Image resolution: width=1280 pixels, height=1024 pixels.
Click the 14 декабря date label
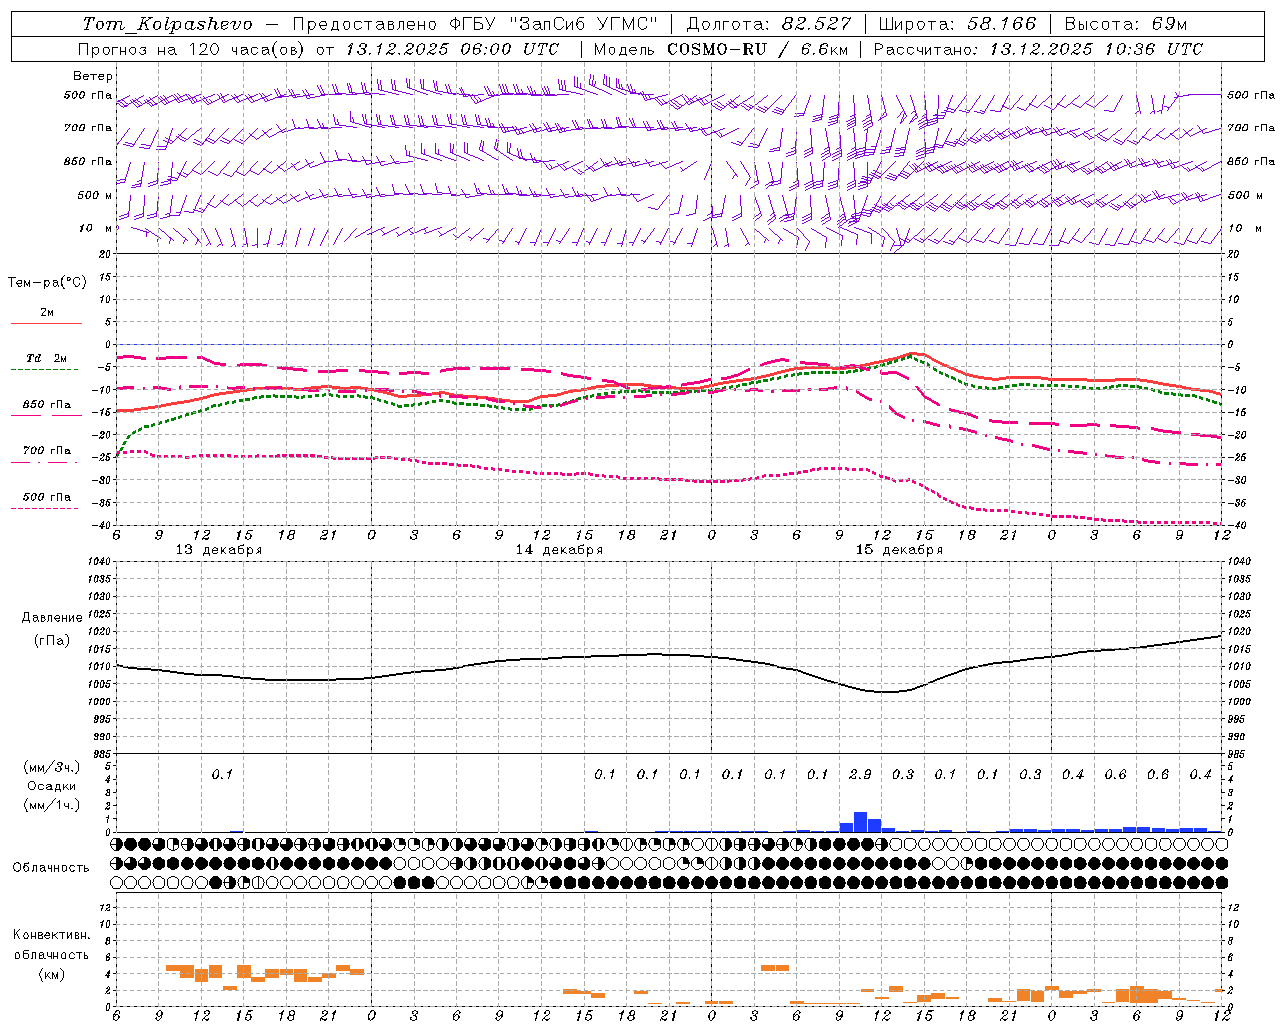pos(559,550)
